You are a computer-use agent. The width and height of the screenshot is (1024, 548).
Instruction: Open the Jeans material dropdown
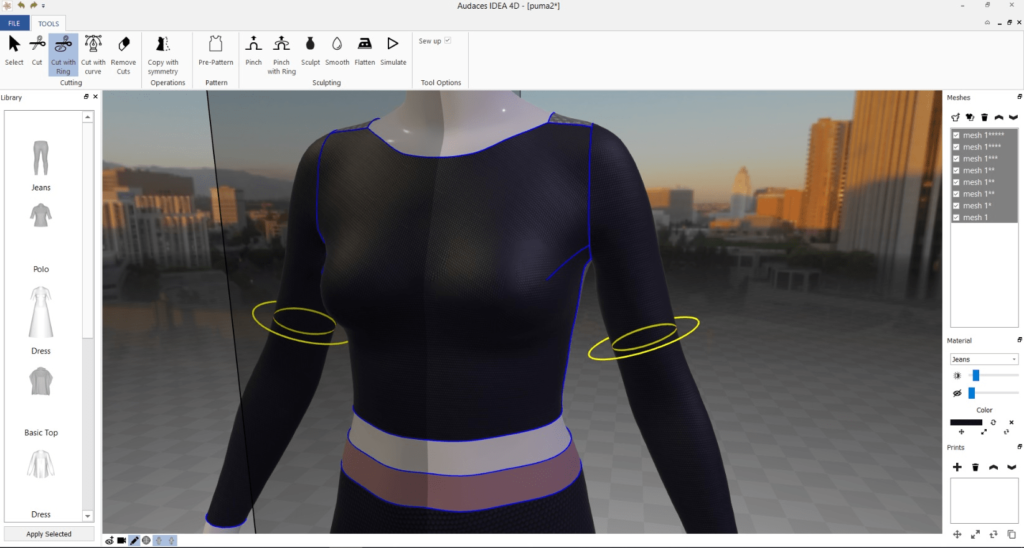pyautogui.click(x=984, y=359)
